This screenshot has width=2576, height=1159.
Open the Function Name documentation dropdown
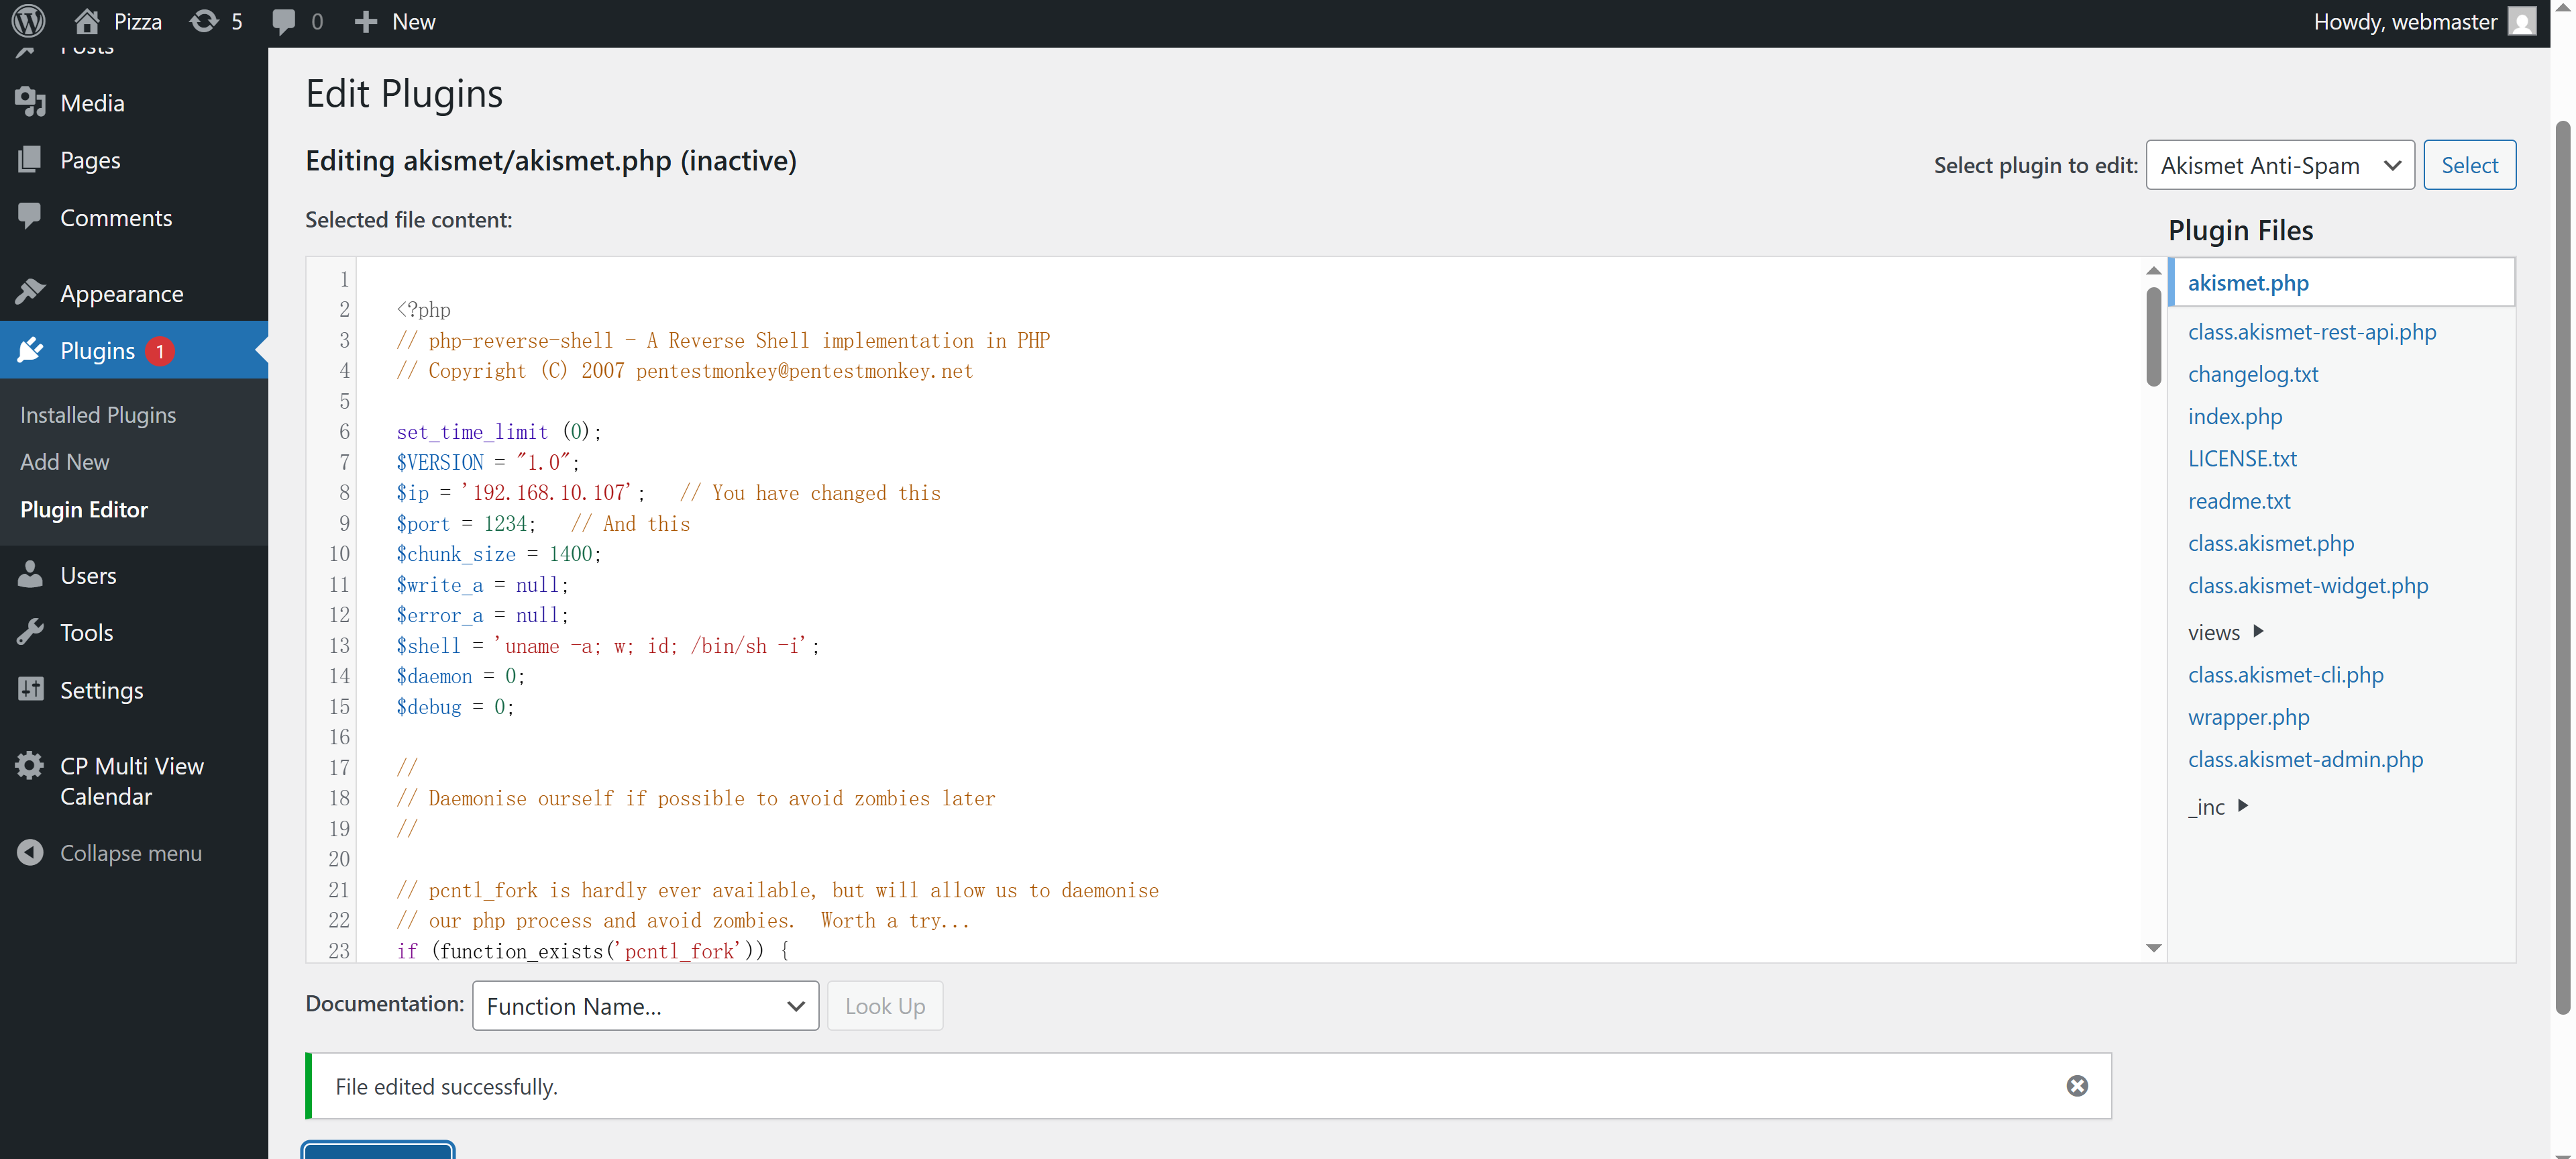coord(645,1006)
